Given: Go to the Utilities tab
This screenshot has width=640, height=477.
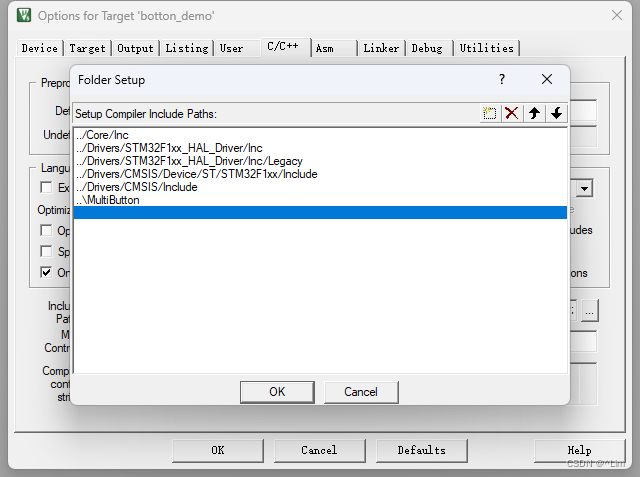Looking at the screenshot, I should (487, 48).
